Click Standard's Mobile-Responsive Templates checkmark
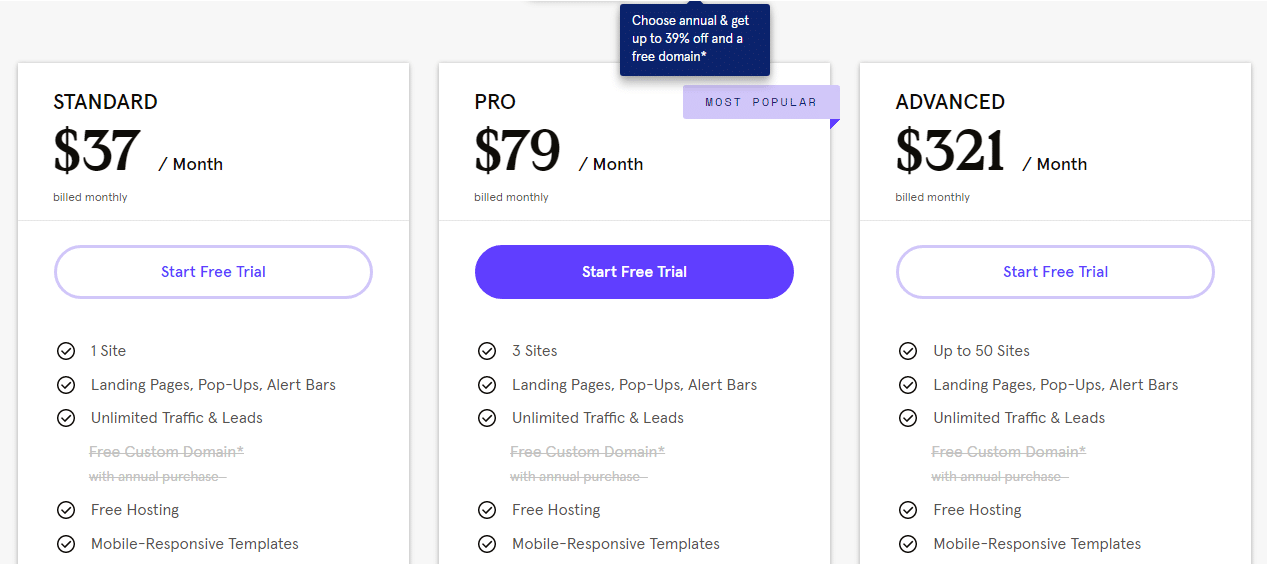Screen dimensions: 1267x564 (x=66, y=544)
